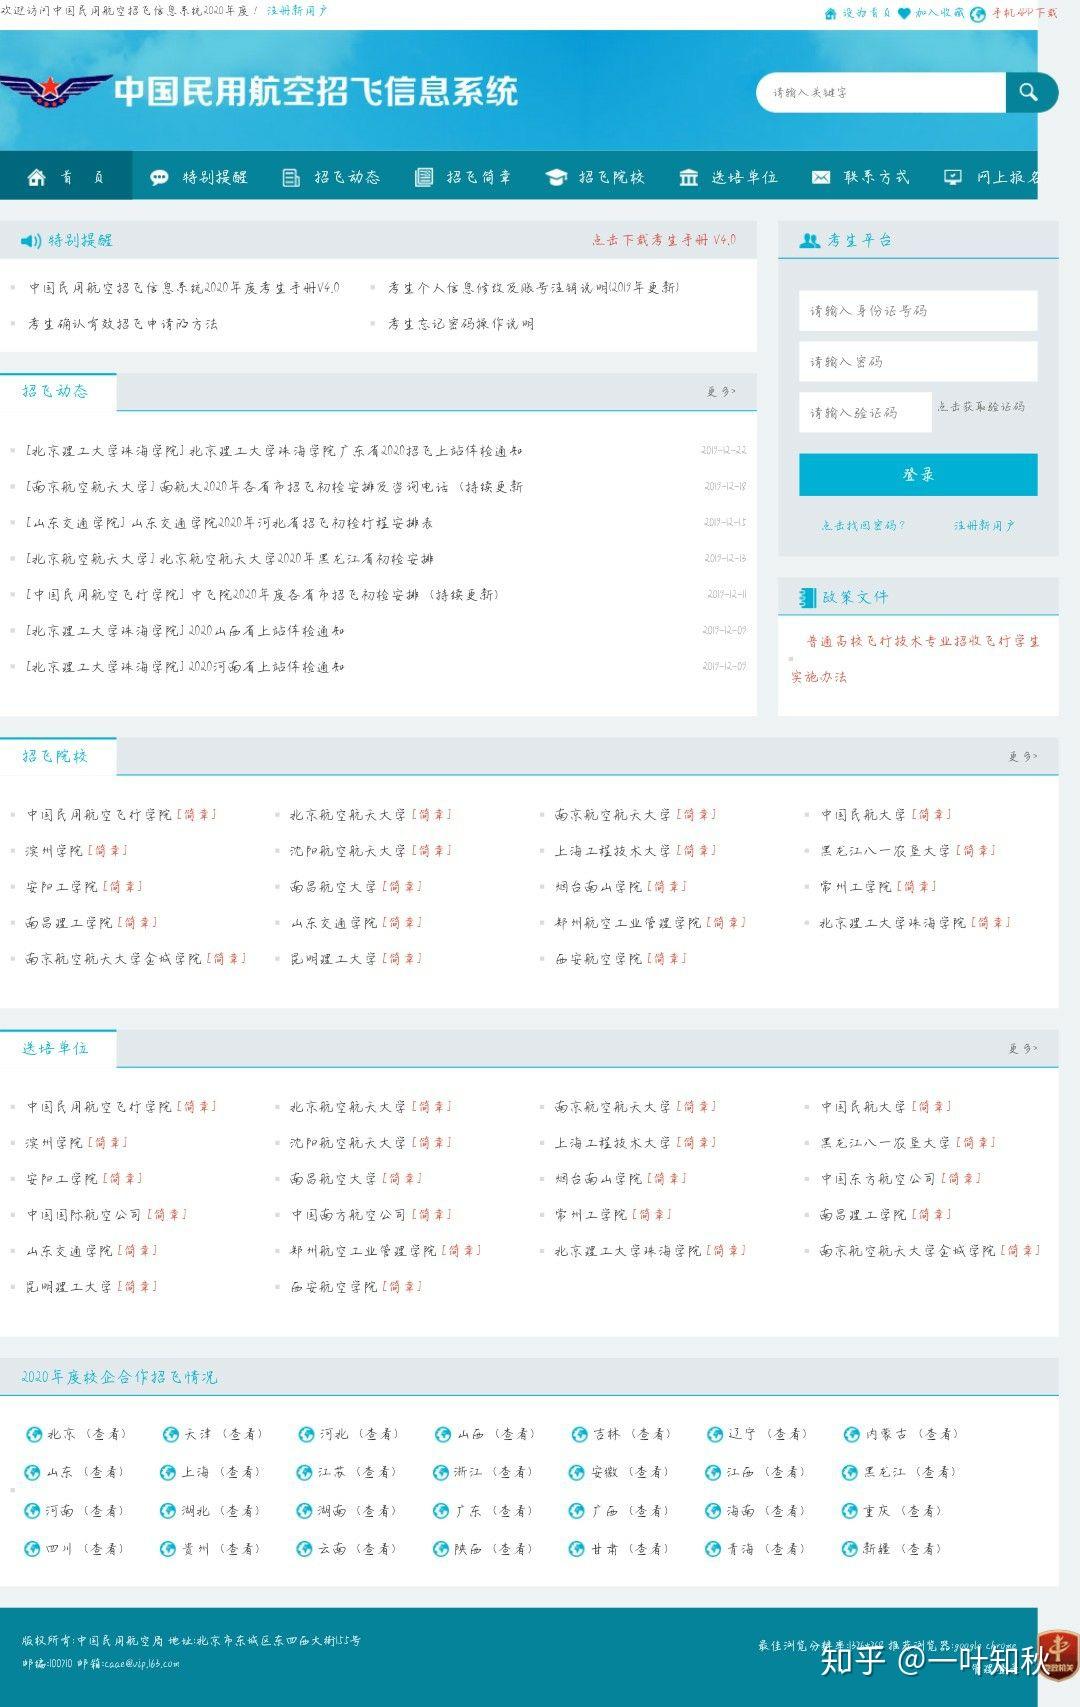Click 注册新用户 in the top welcome bar
Viewport: 1080px width, 1707px height.
[x=297, y=11]
